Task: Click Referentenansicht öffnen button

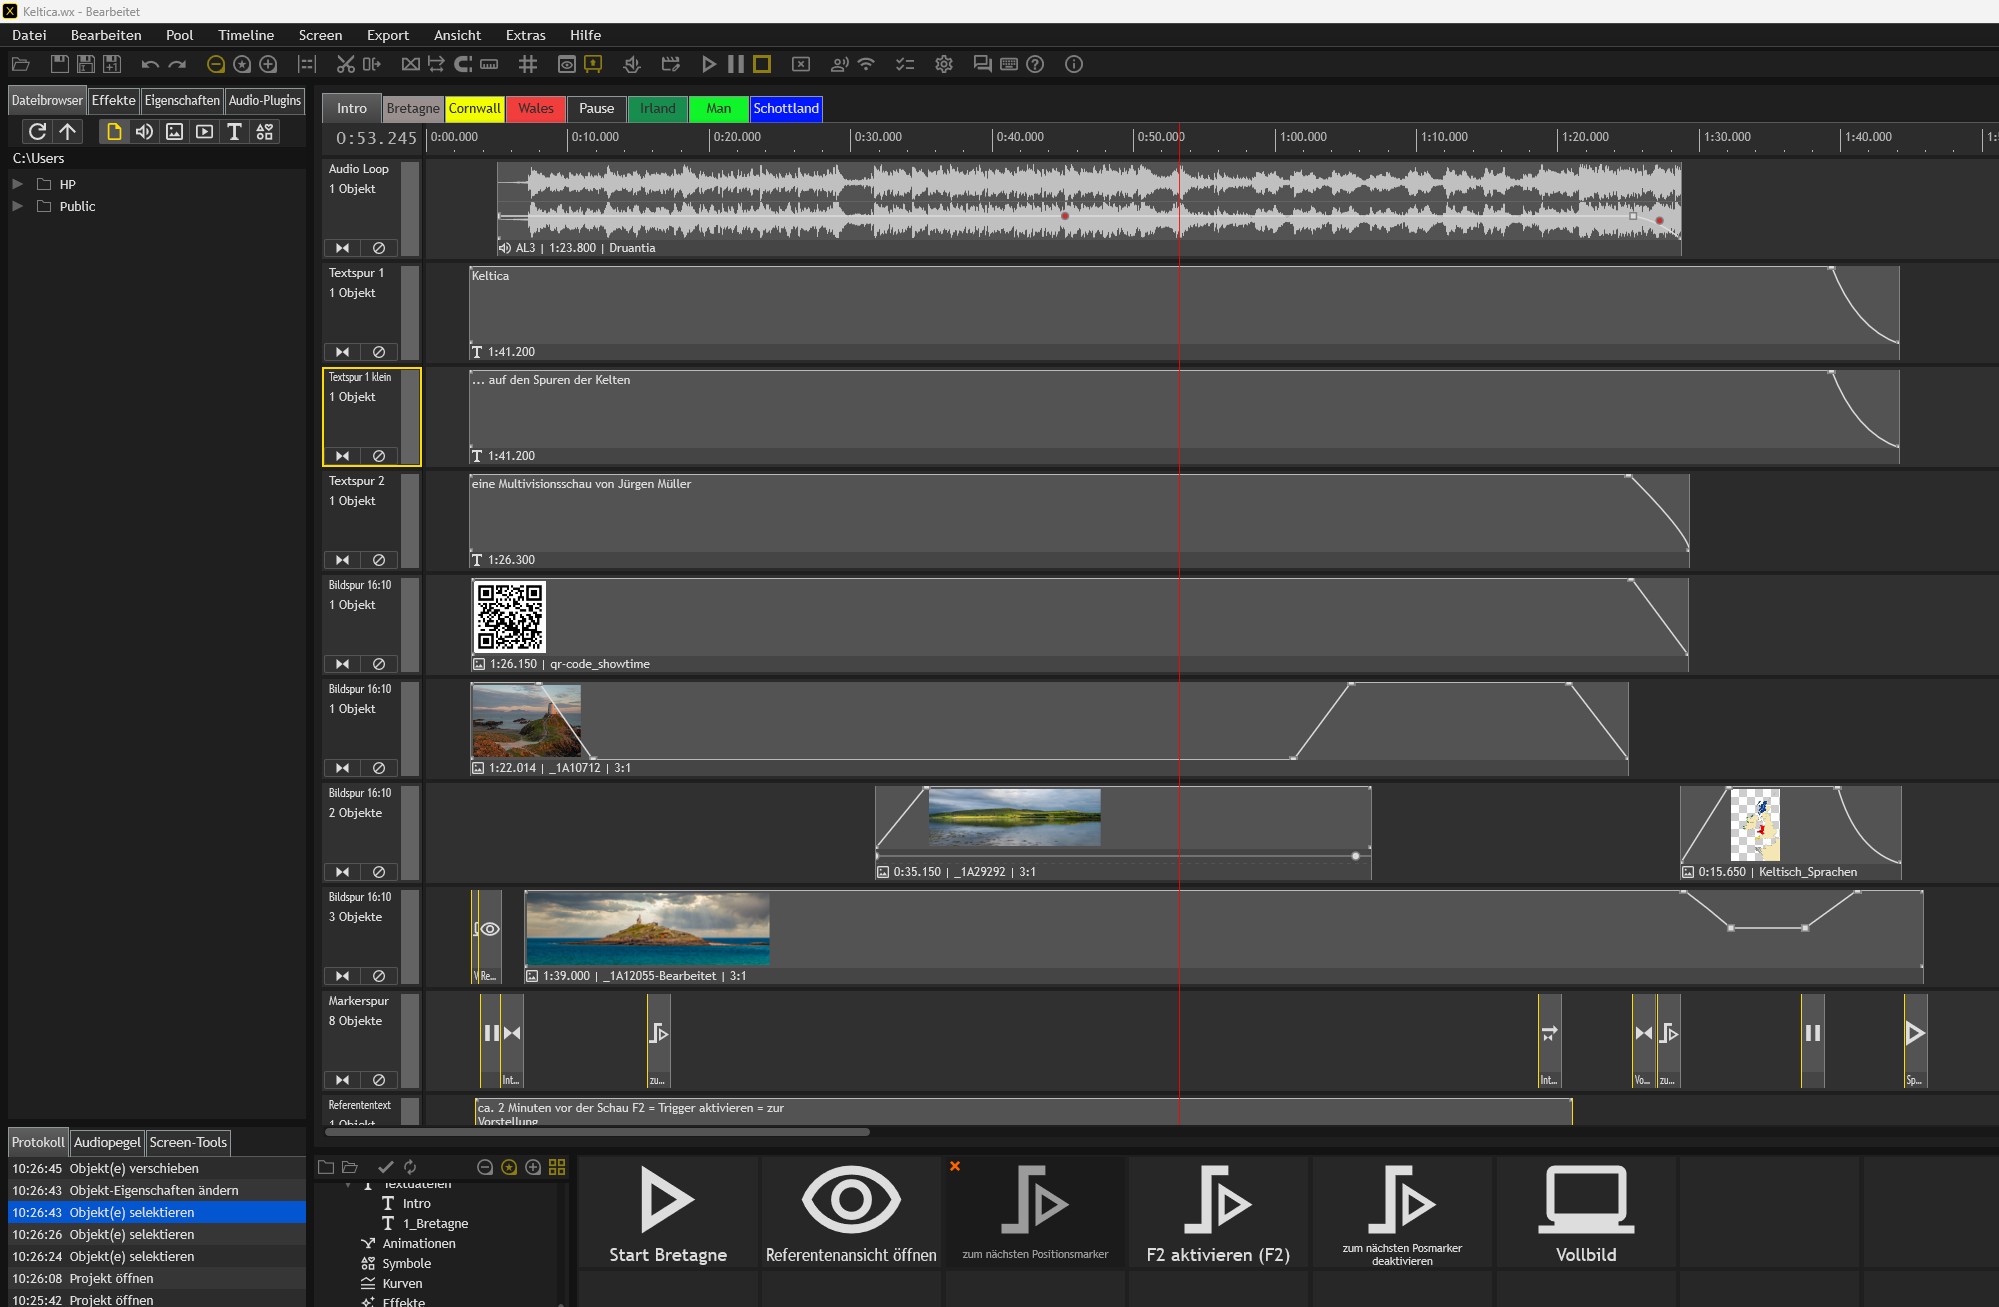Action: point(851,1213)
